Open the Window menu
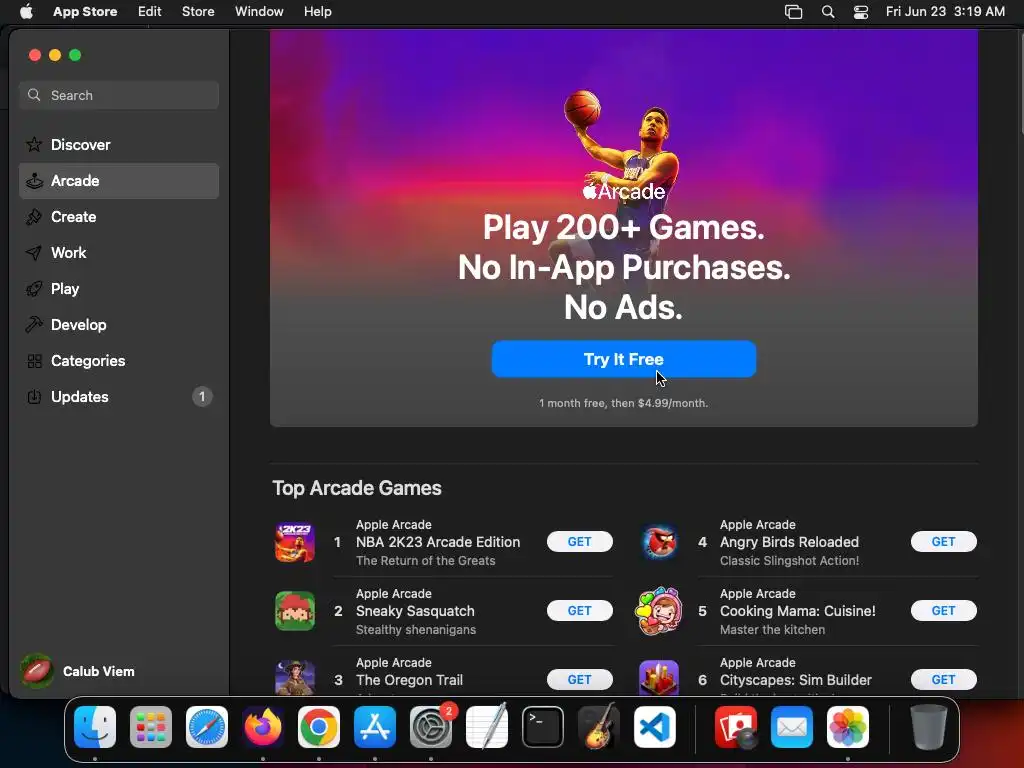The width and height of the screenshot is (1024, 768). point(259,12)
